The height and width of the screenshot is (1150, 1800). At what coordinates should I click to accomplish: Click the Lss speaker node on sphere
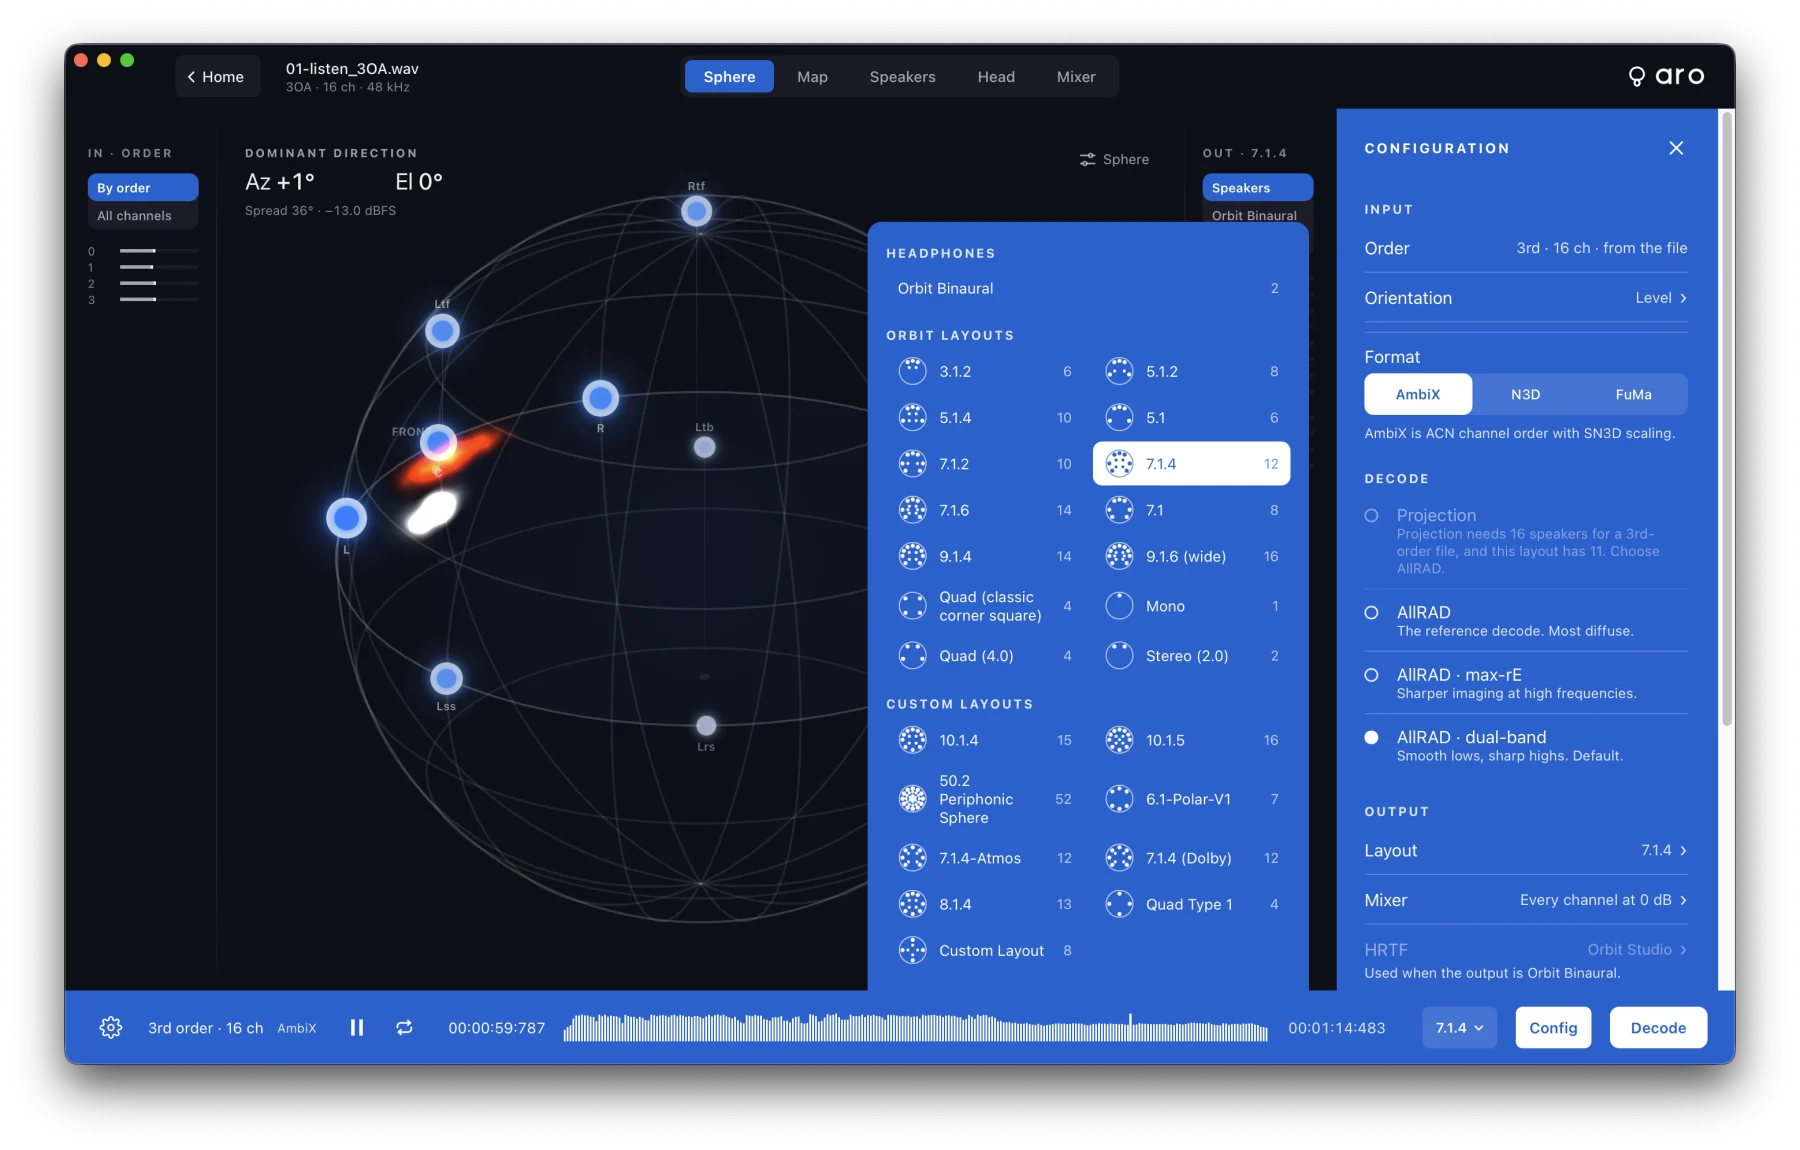click(446, 679)
